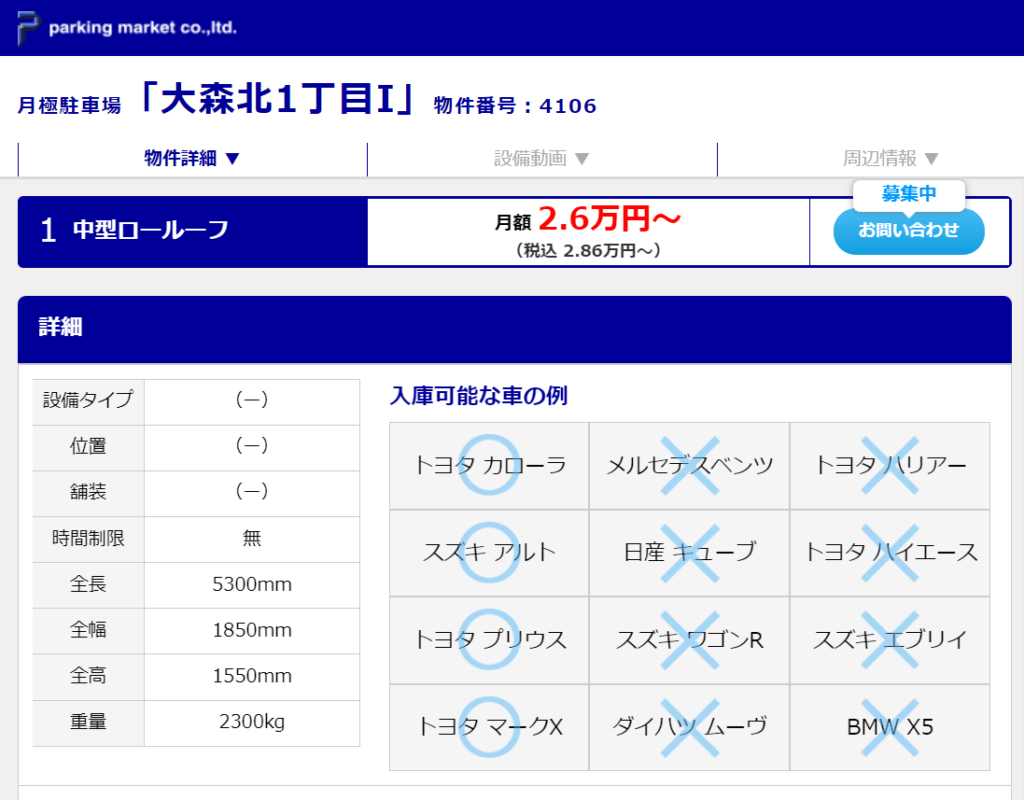
Task: Expand the 周辺情報 section tab
Action: point(890,158)
